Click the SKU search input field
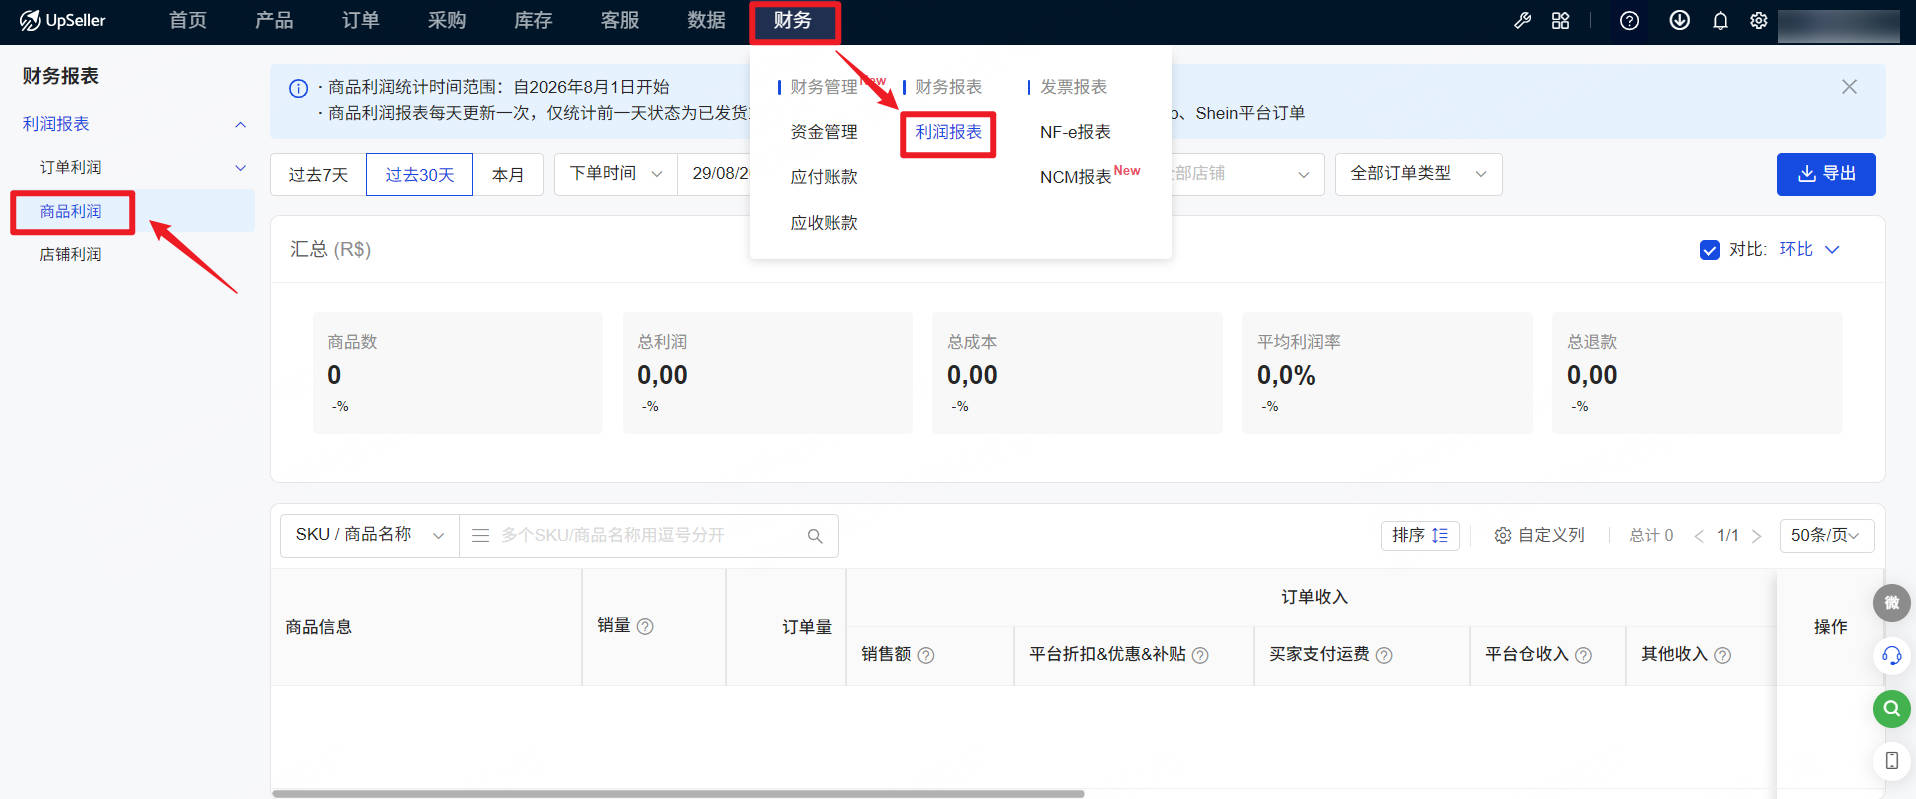 click(650, 536)
